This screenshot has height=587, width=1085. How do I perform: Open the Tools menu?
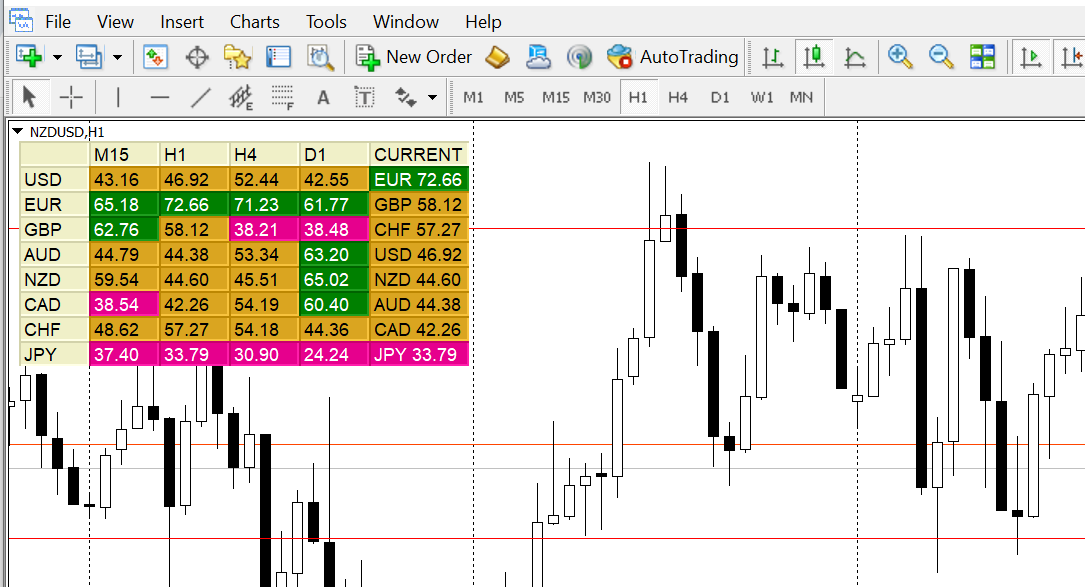click(x=327, y=22)
